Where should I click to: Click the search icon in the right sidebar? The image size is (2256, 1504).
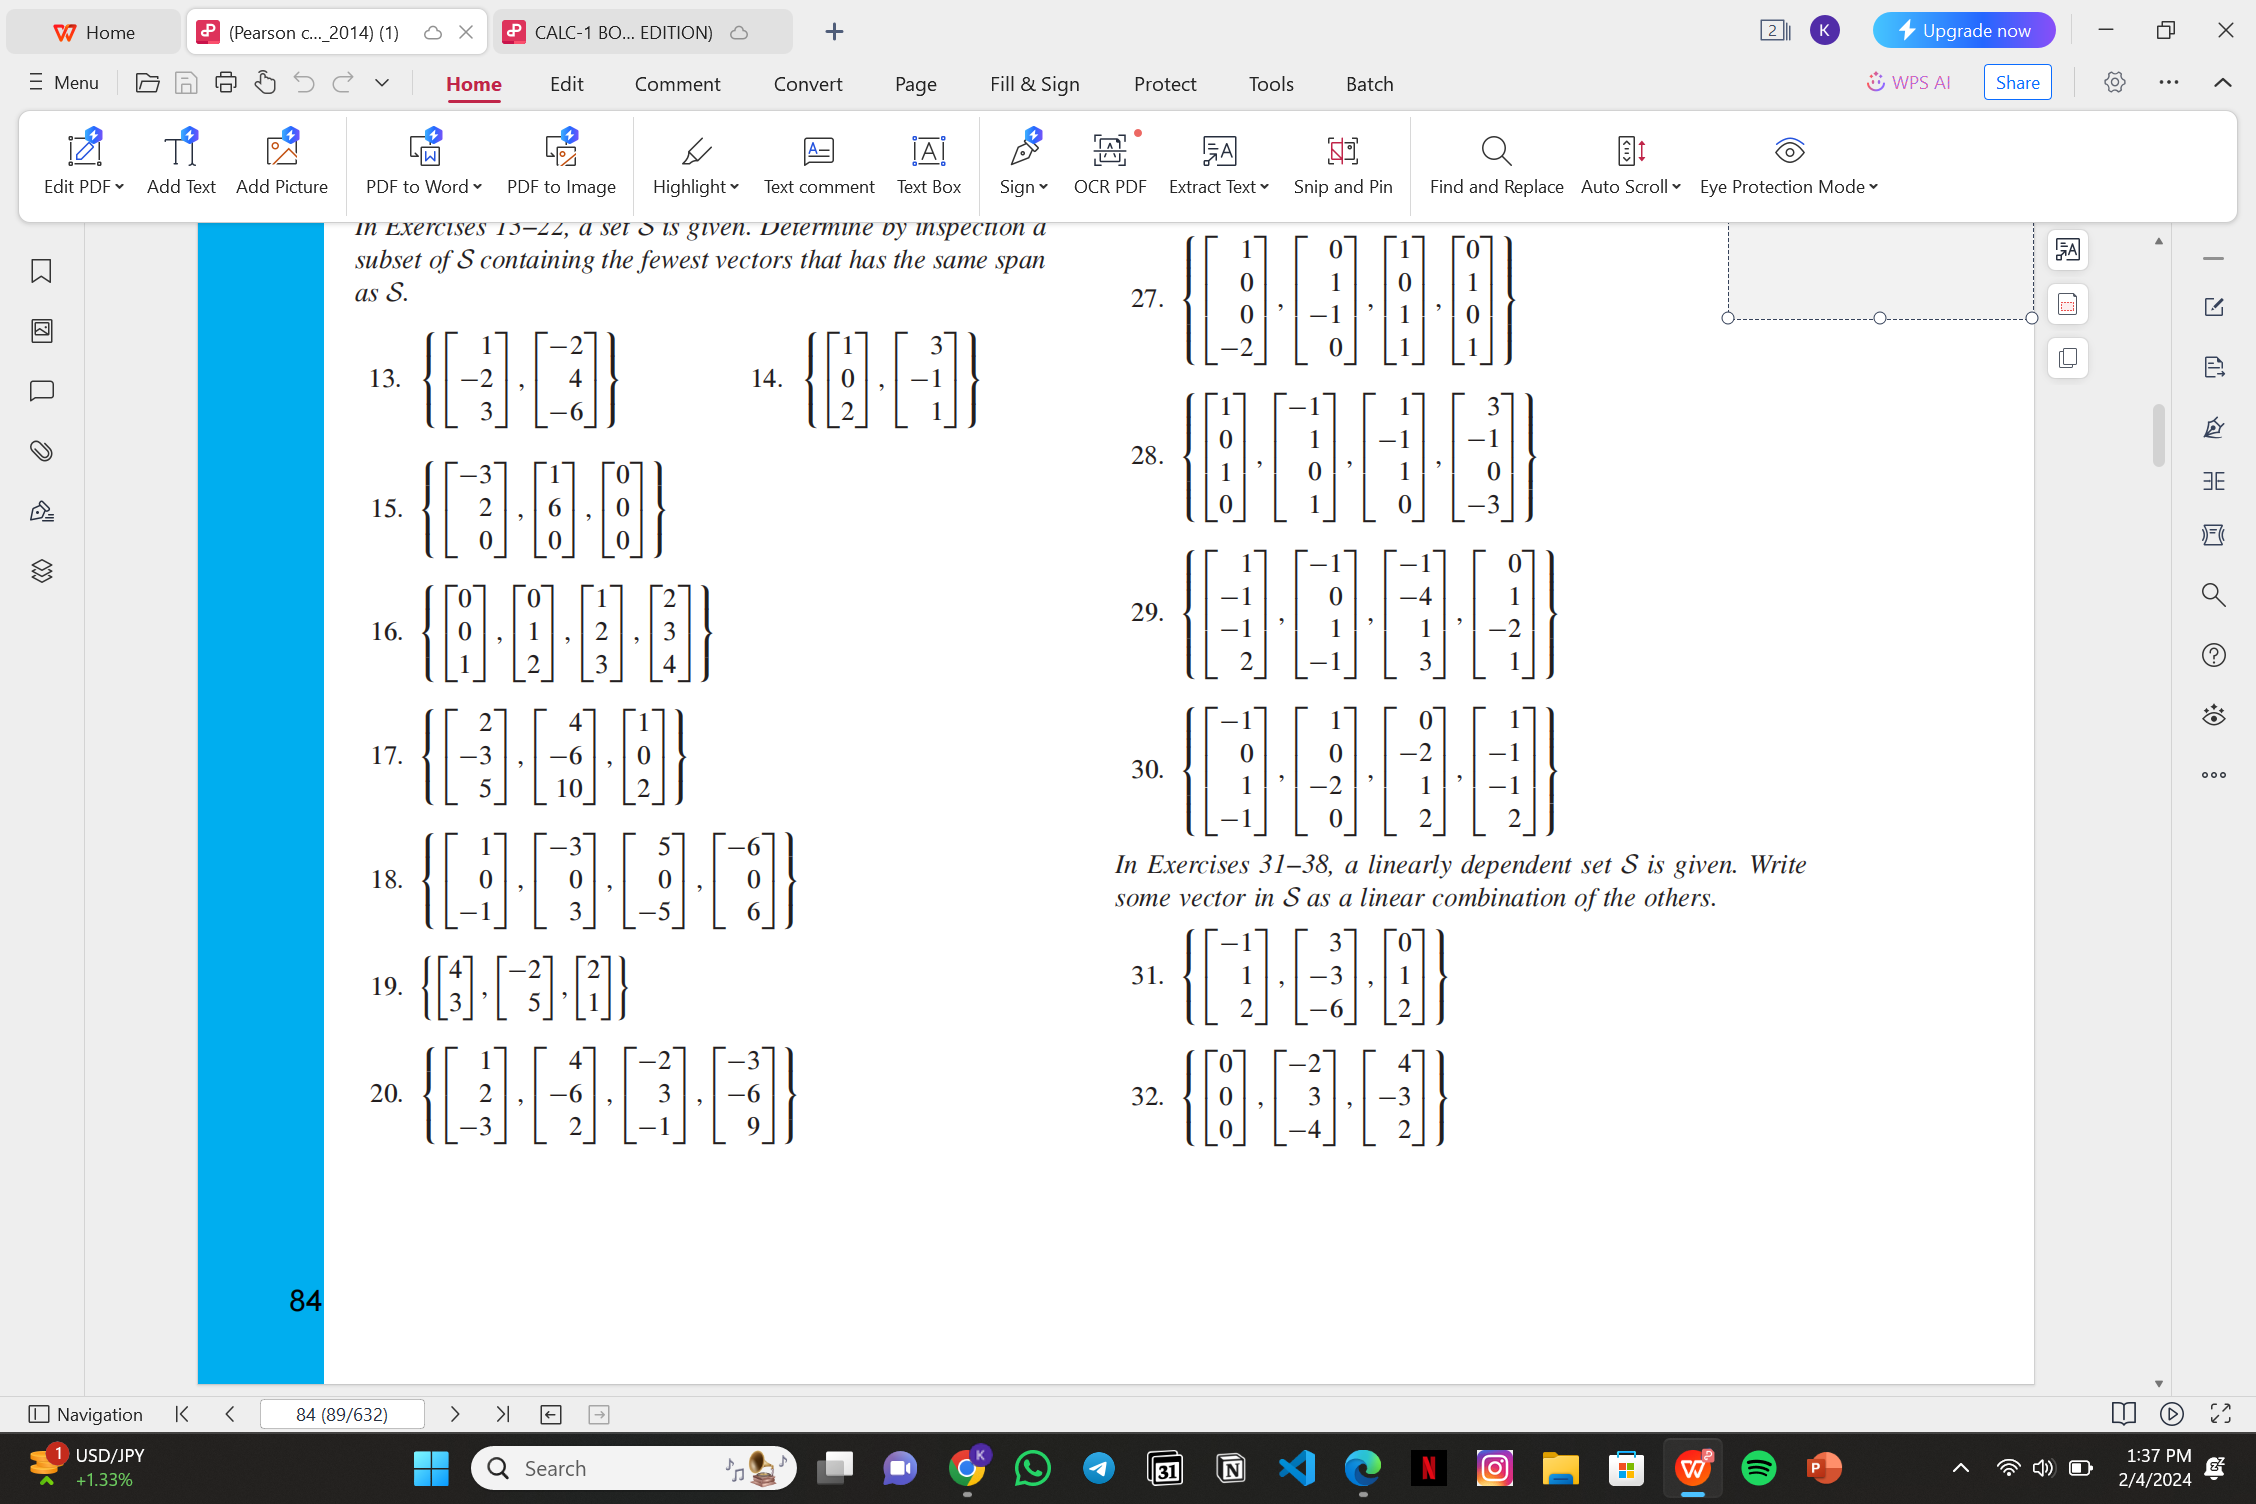pyautogui.click(x=2213, y=595)
